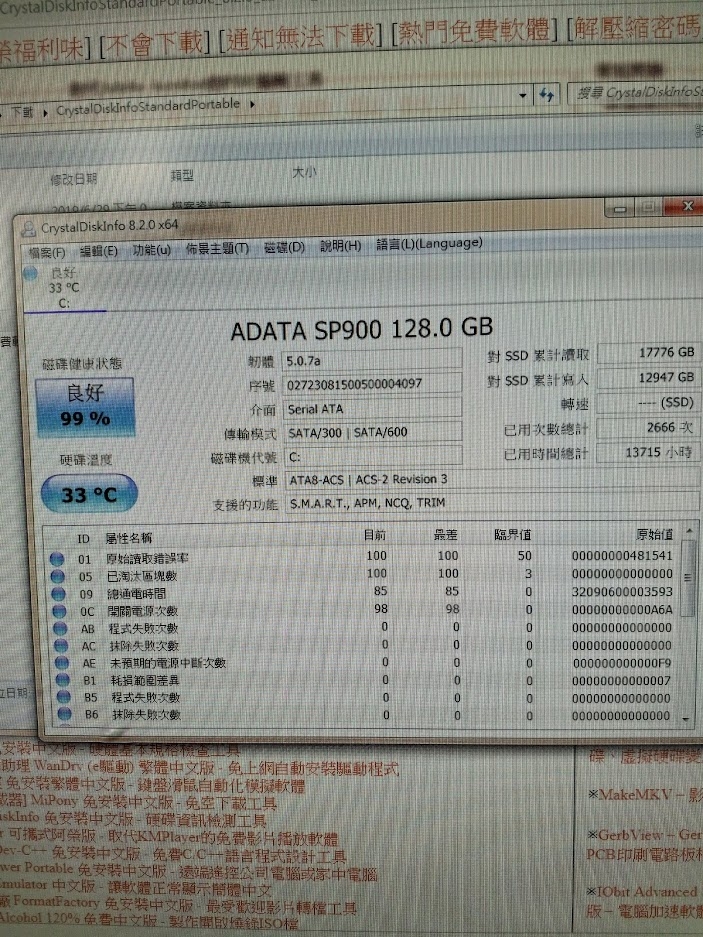Click the drive letter field showing C:
This screenshot has width=703, height=937.
point(373,456)
